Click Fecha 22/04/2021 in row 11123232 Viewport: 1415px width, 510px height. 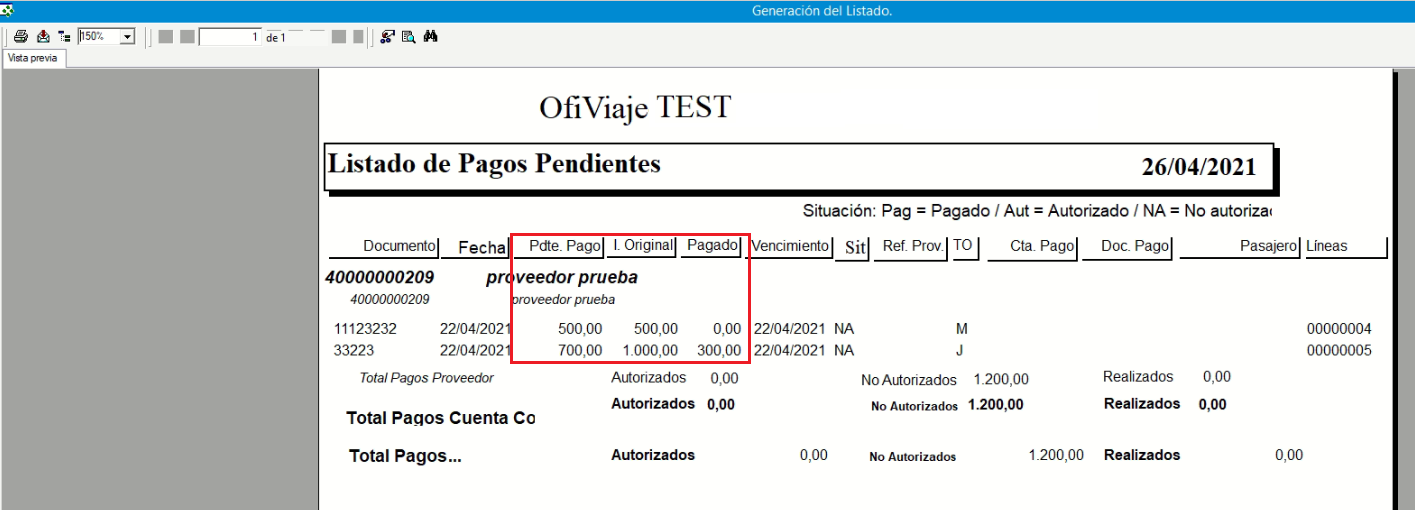pos(476,329)
